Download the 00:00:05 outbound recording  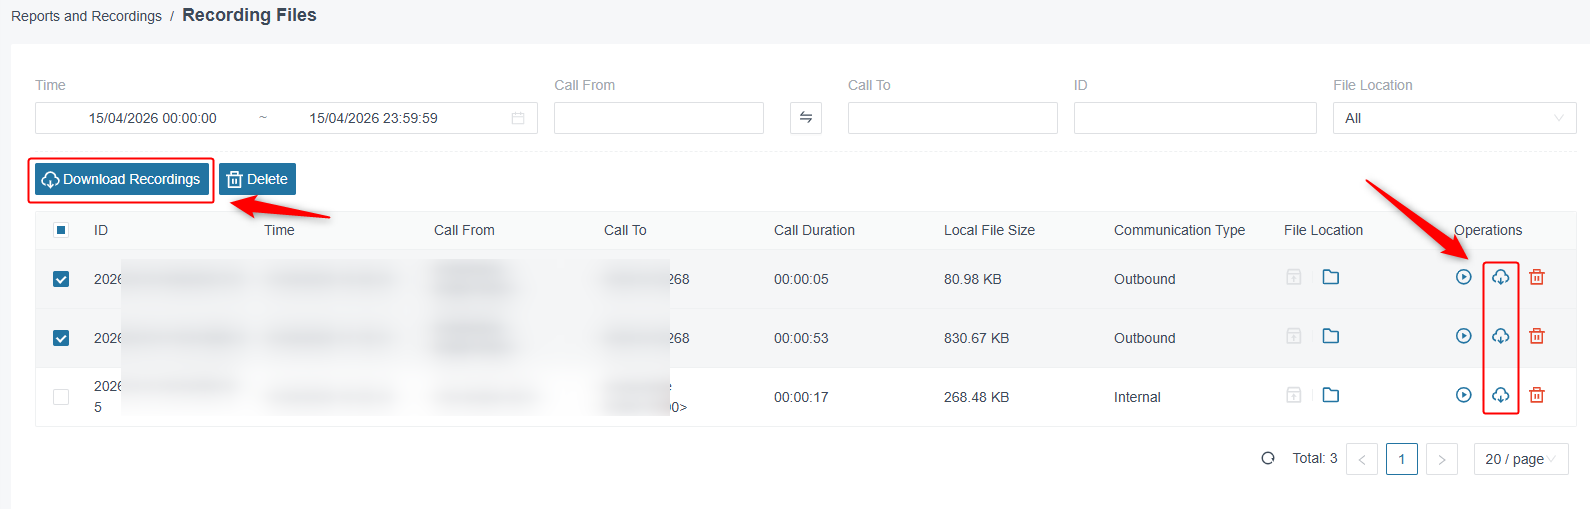click(x=1500, y=277)
